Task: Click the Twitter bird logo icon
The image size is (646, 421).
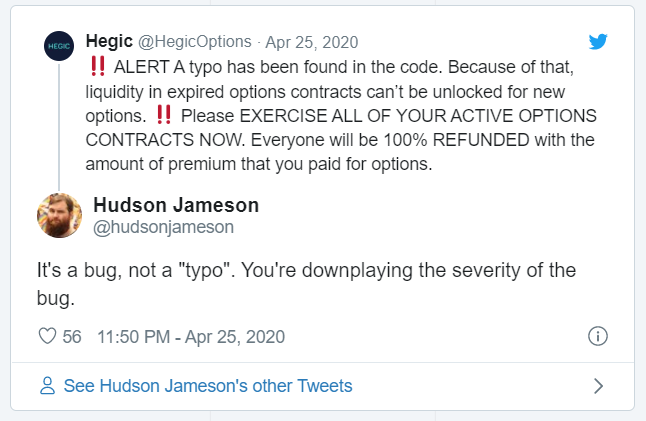Action: [x=598, y=42]
